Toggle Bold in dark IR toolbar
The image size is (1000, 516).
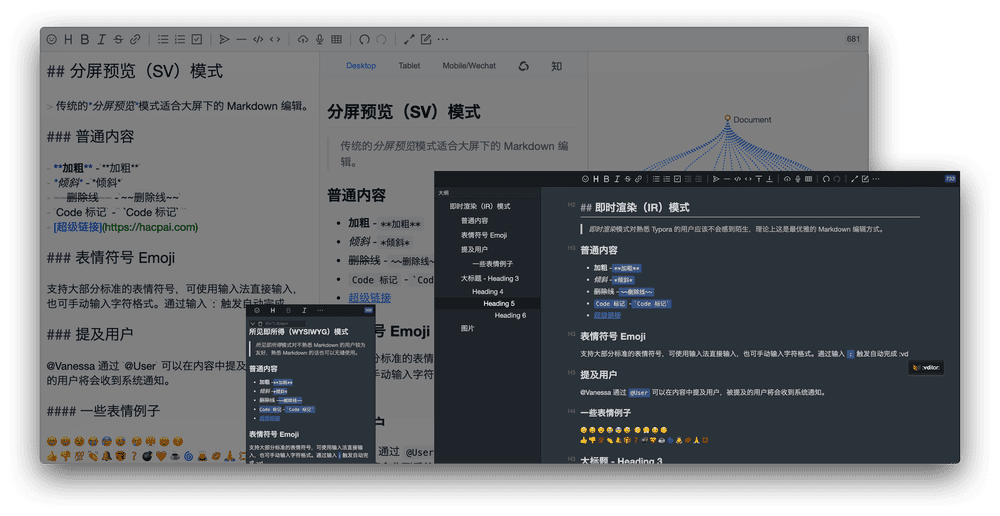[607, 179]
